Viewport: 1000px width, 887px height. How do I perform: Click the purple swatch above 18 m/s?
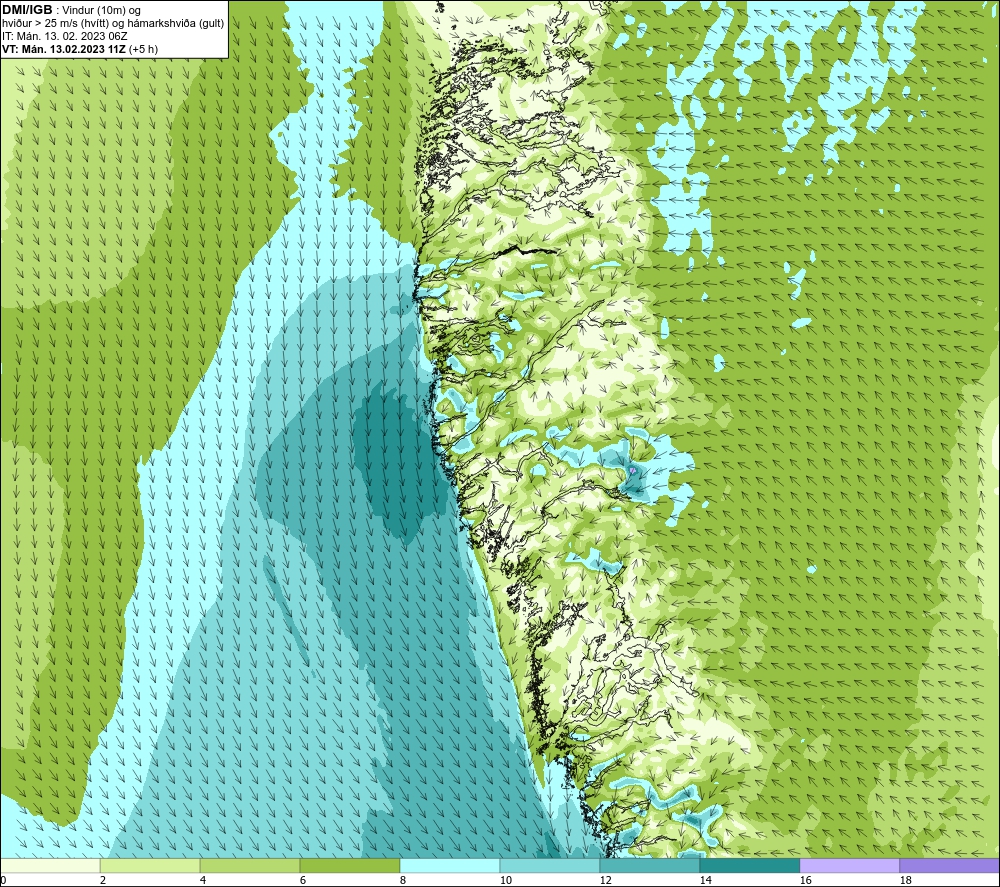tap(950, 865)
